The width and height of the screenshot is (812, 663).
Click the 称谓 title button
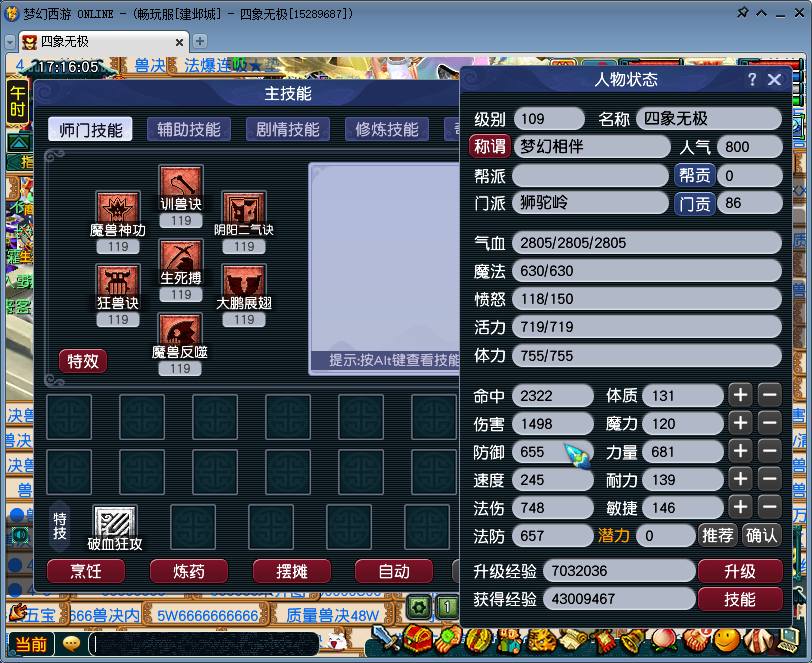(489, 146)
